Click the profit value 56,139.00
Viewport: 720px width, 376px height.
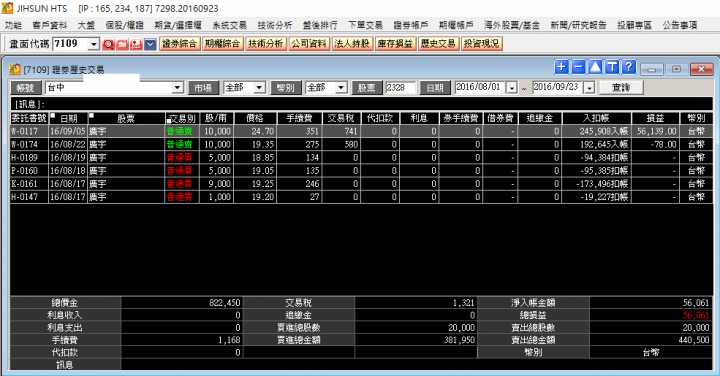point(657,131)
